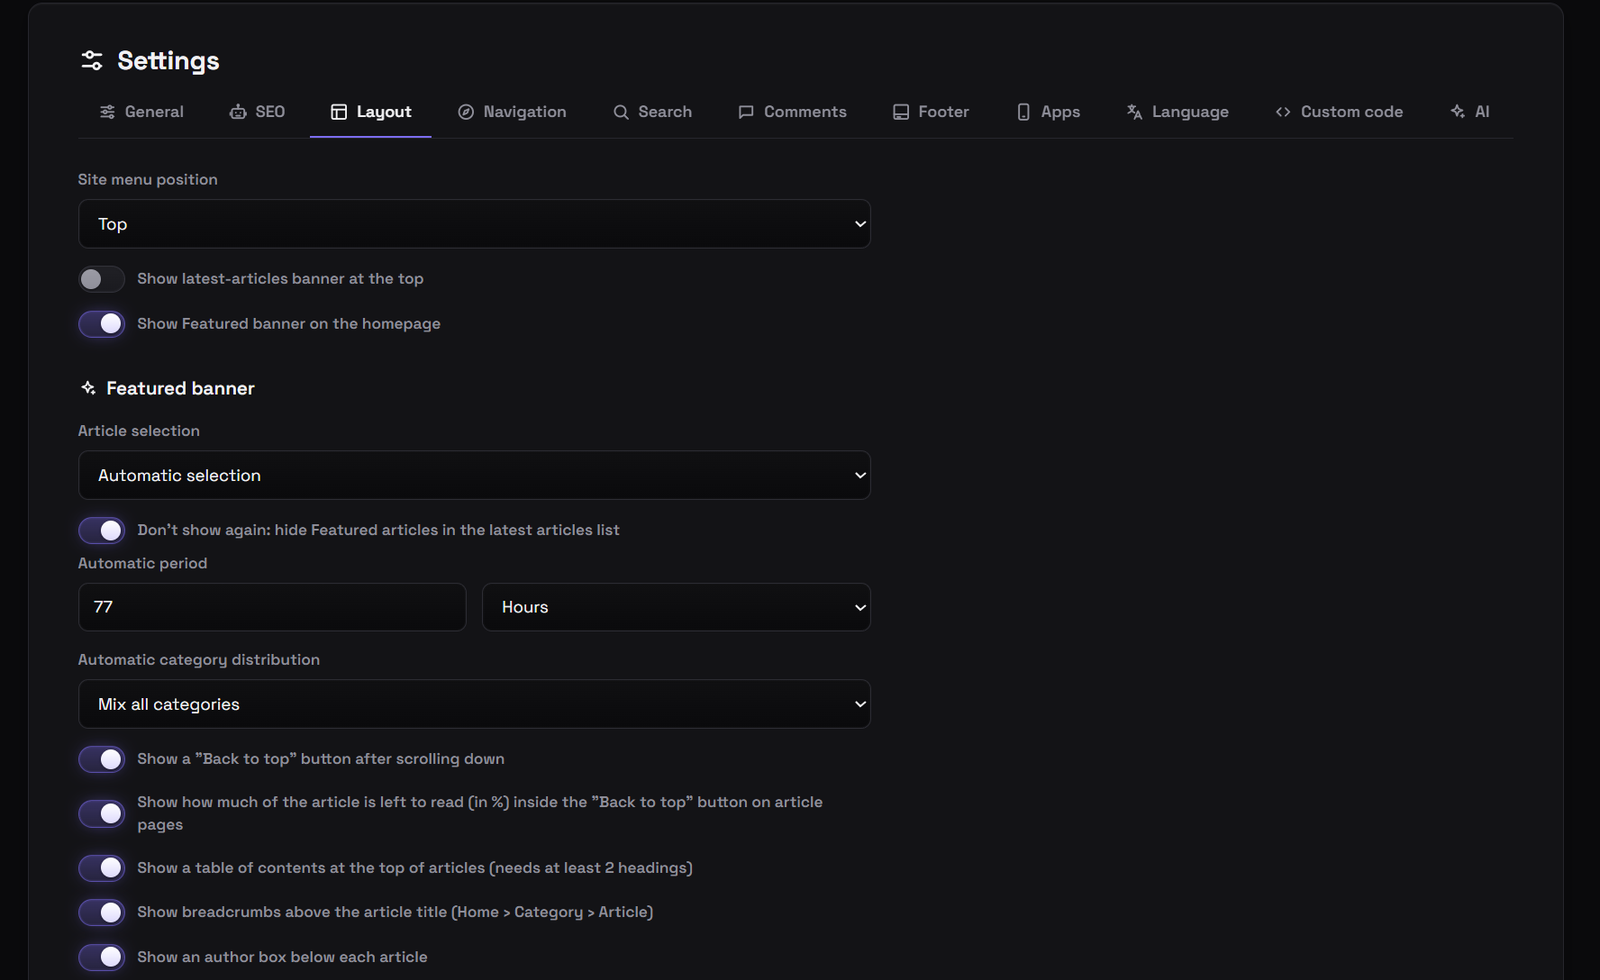Click the AI sparkle icon in the tab bar
1600x980 pixels.
[1458, 112]
